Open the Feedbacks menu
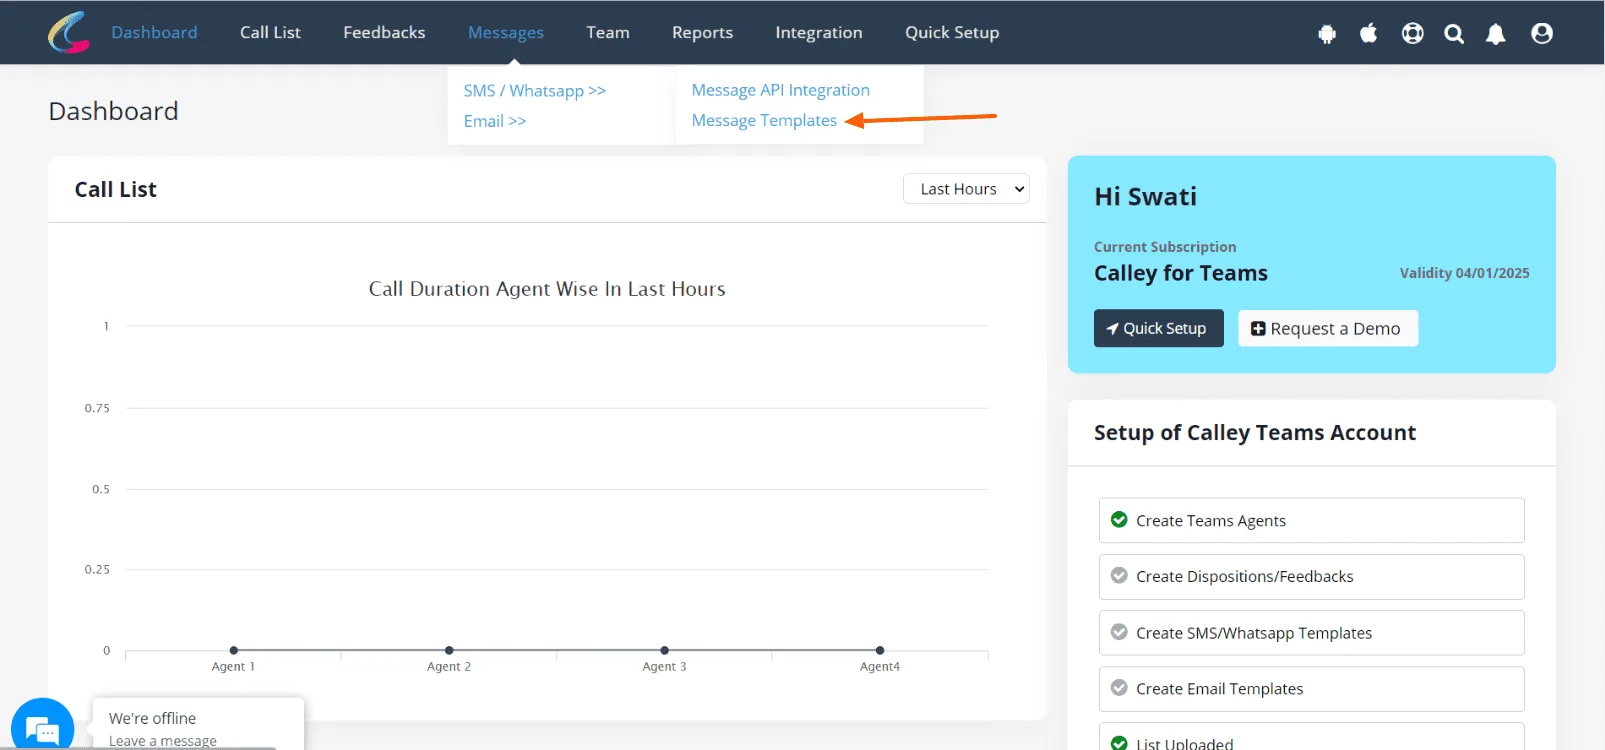The image size is (1605, 750). coord(384,32)
